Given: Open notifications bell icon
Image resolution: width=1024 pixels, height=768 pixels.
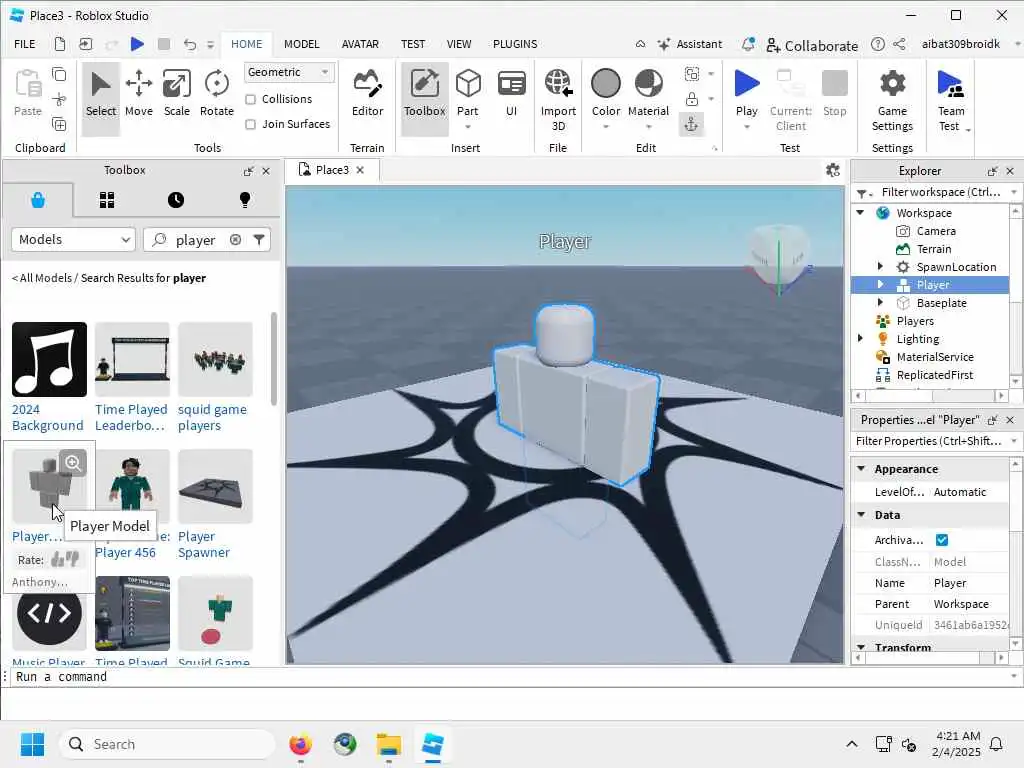Looking at the screenshot, I should [x=748, y=44].
